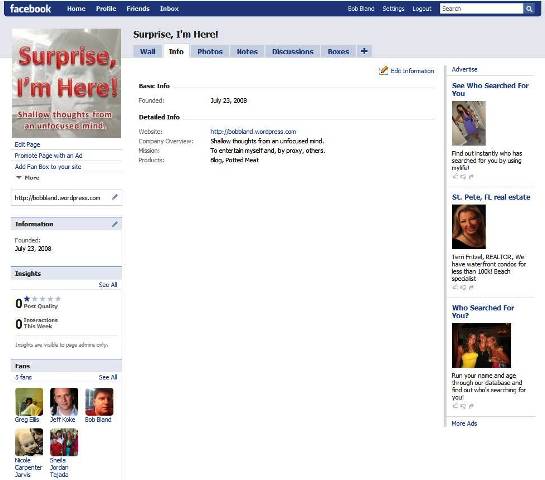Viewport: 545px width, 480px height.
Task: Click See Who Searched For You ad image
Action: tap(469, 123)
